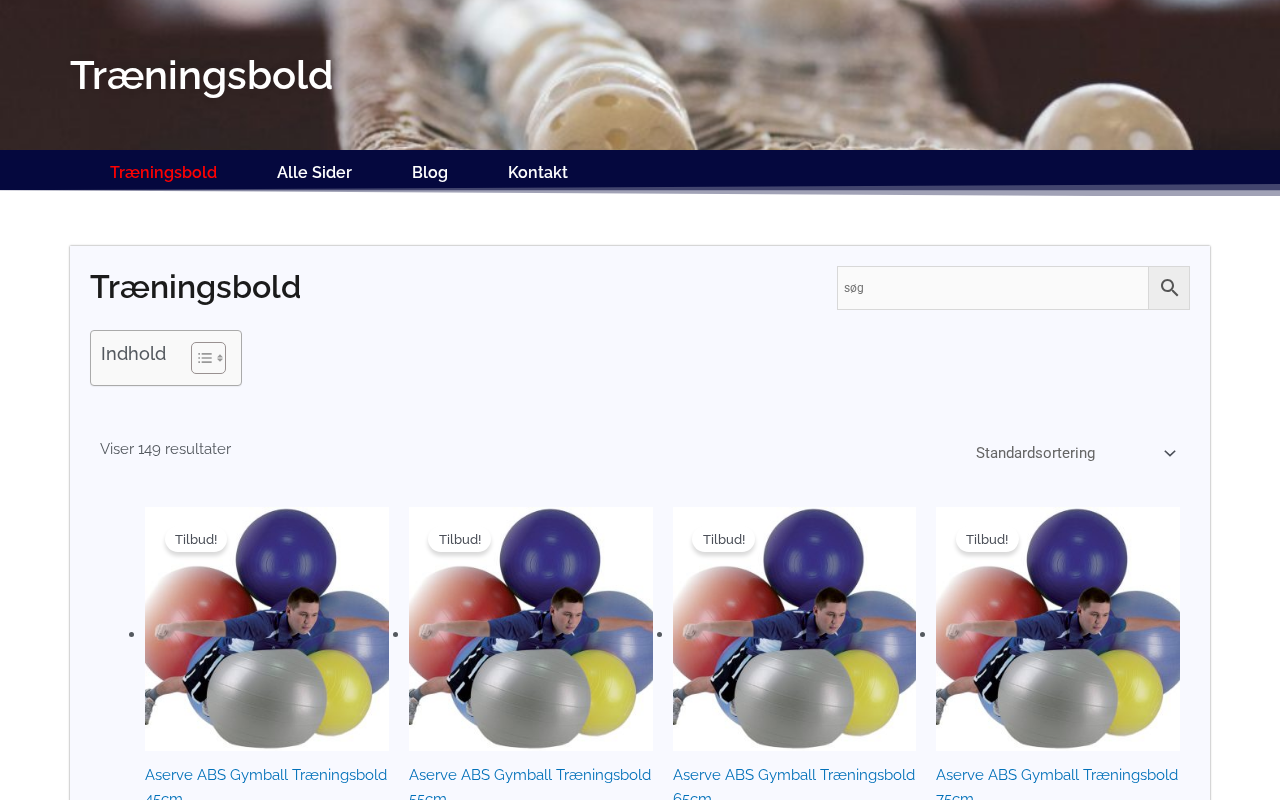Click the Aserve ABS Gymball Træningsbold 55cm link
Image resolution: width=1280 pixels, height=800 pixels.
(530, 783)
